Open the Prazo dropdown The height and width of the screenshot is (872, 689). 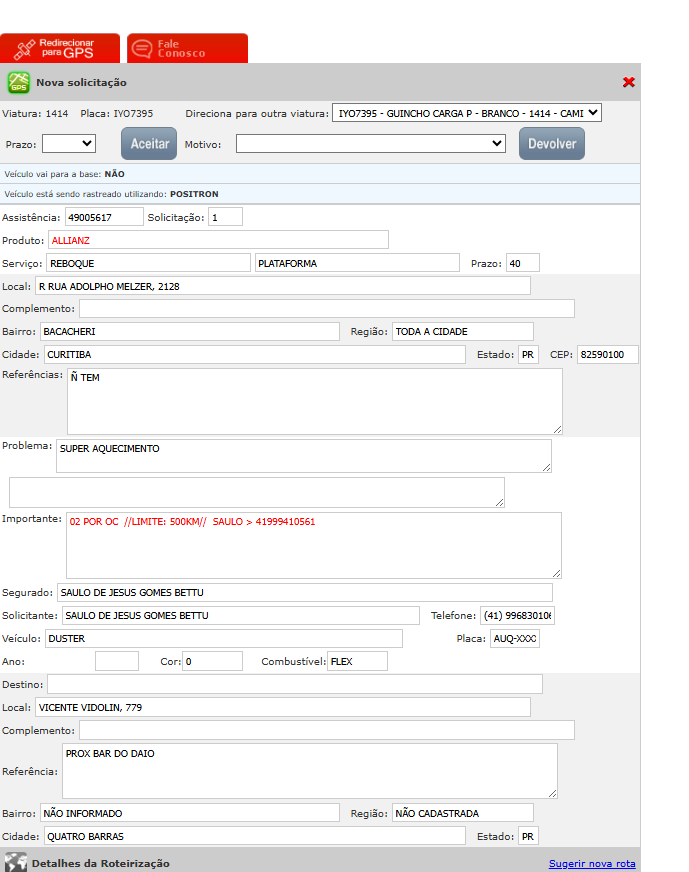point(68,144)
